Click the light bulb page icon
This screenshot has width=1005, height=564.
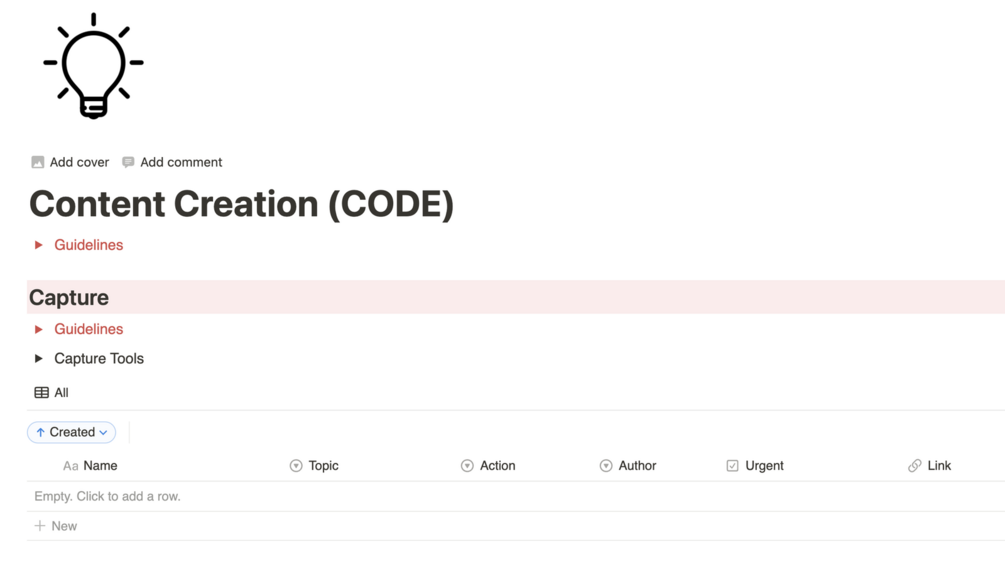(x=94, y=65)
